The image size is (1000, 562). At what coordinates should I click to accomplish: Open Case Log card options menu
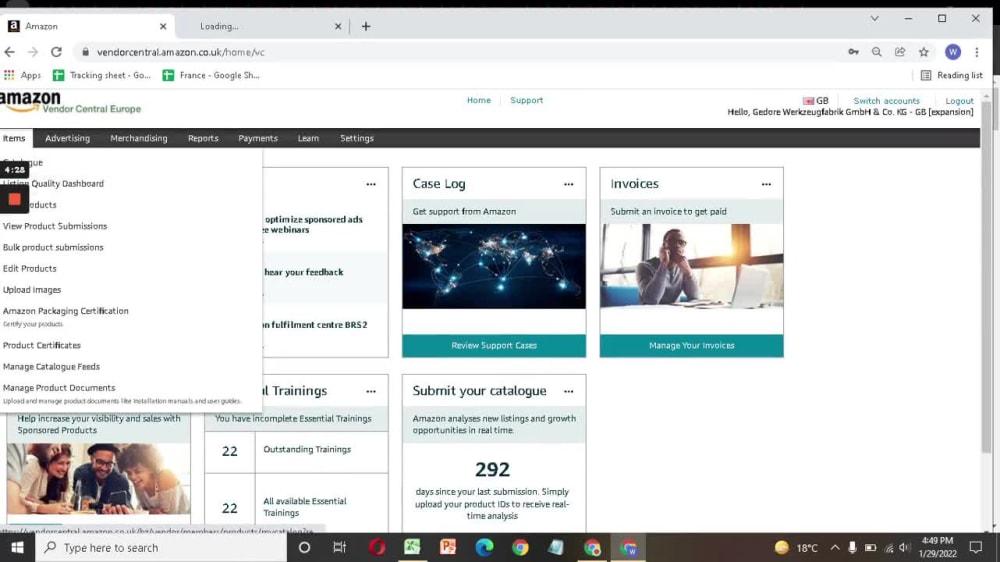pyautogui.click(x=568, y=184)
